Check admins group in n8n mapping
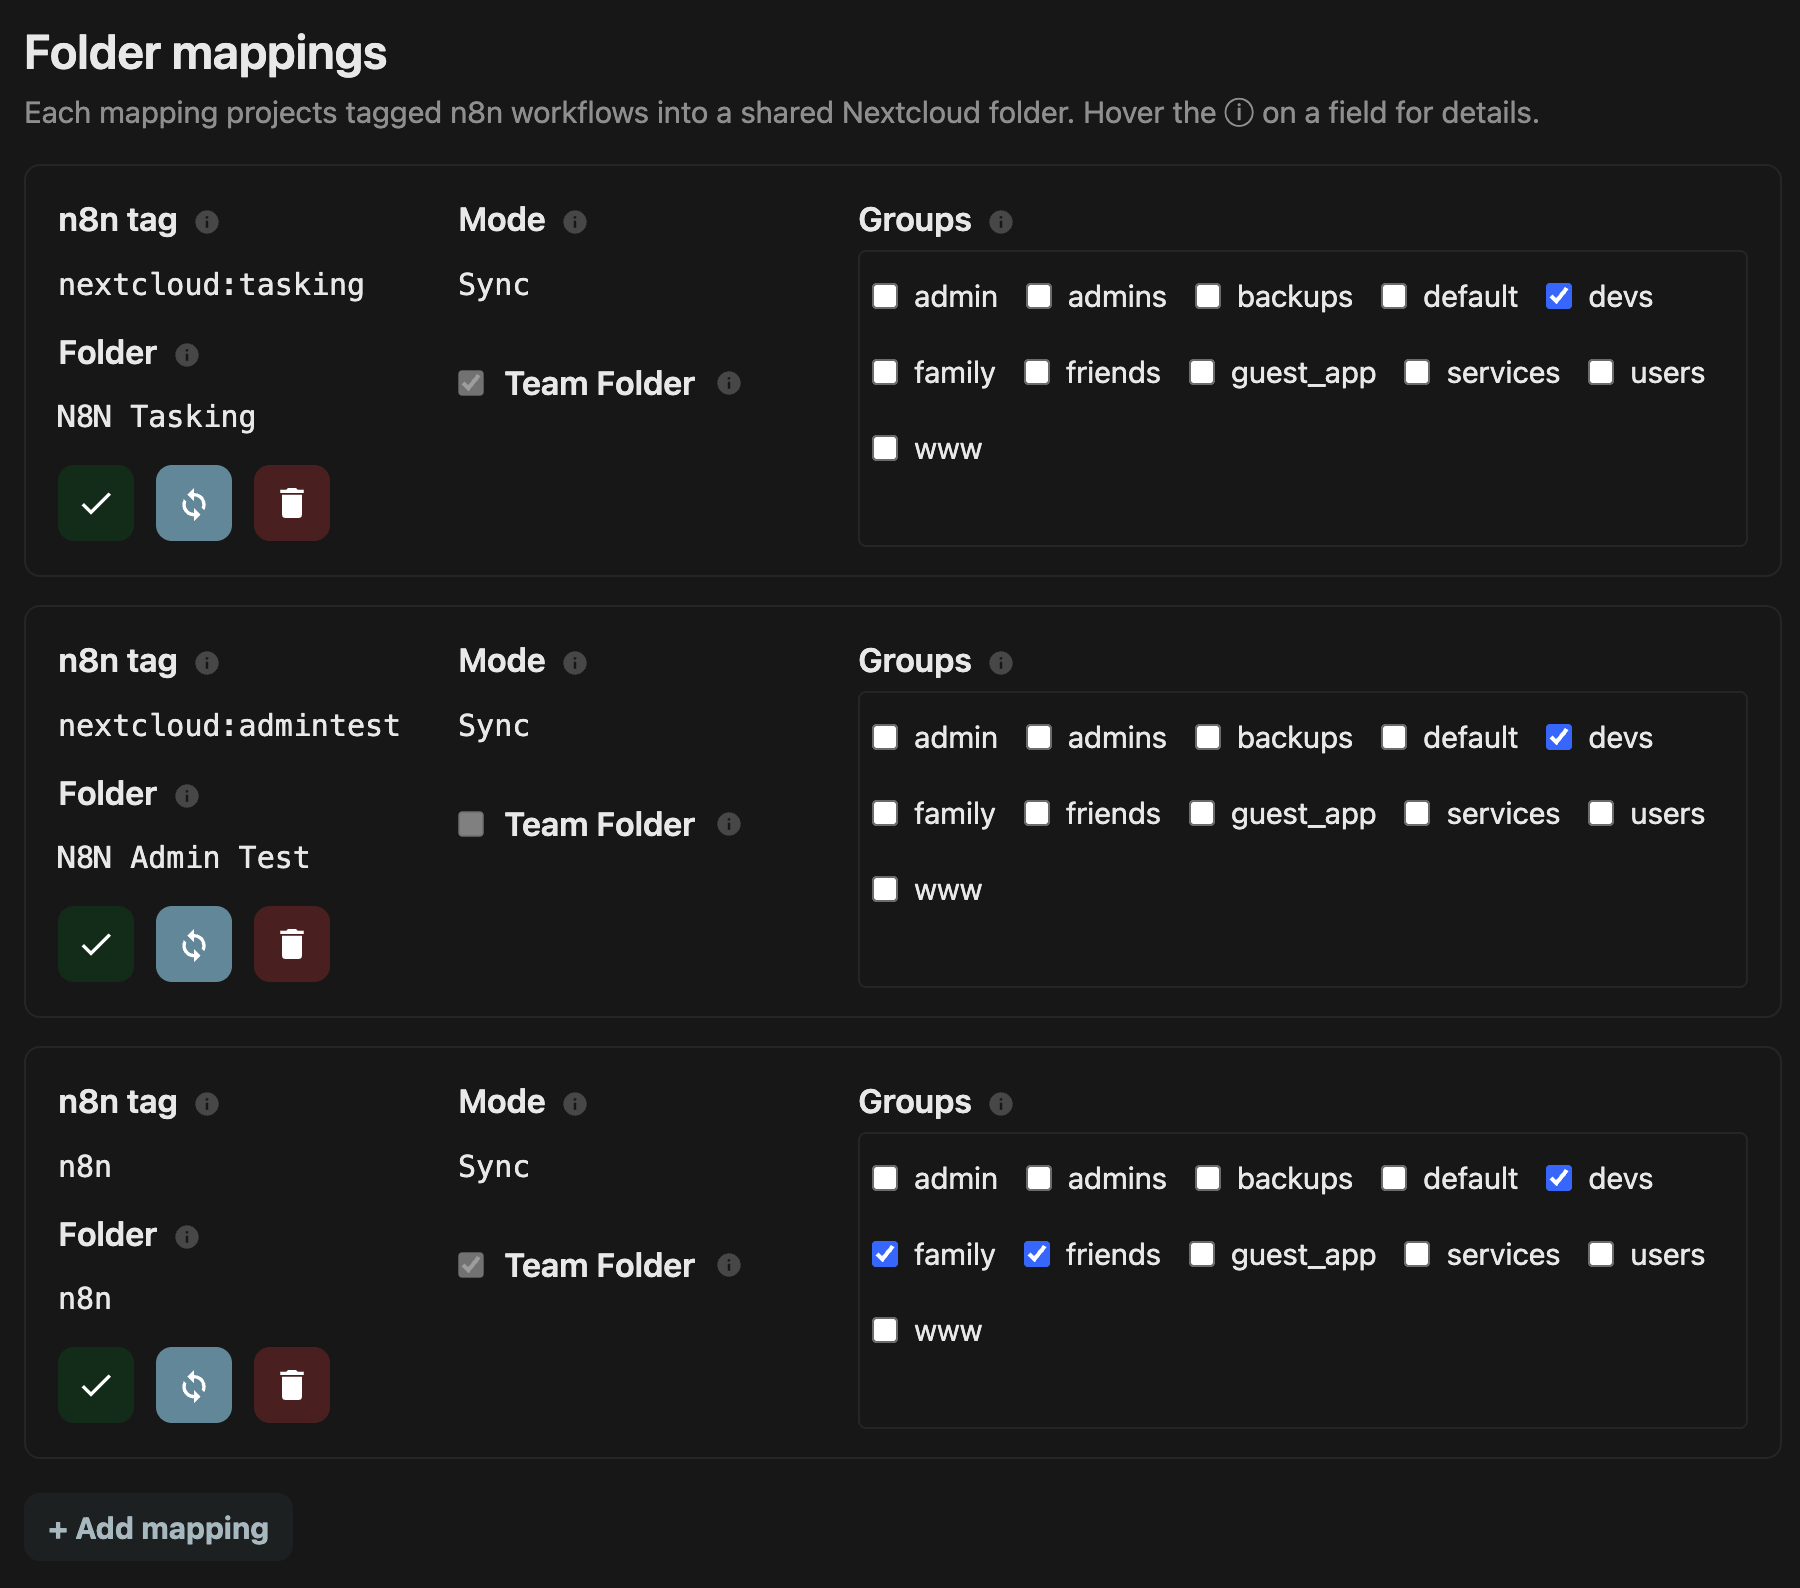The height and width of the screenshot is (1588, 1800). coord(1039,1178)
